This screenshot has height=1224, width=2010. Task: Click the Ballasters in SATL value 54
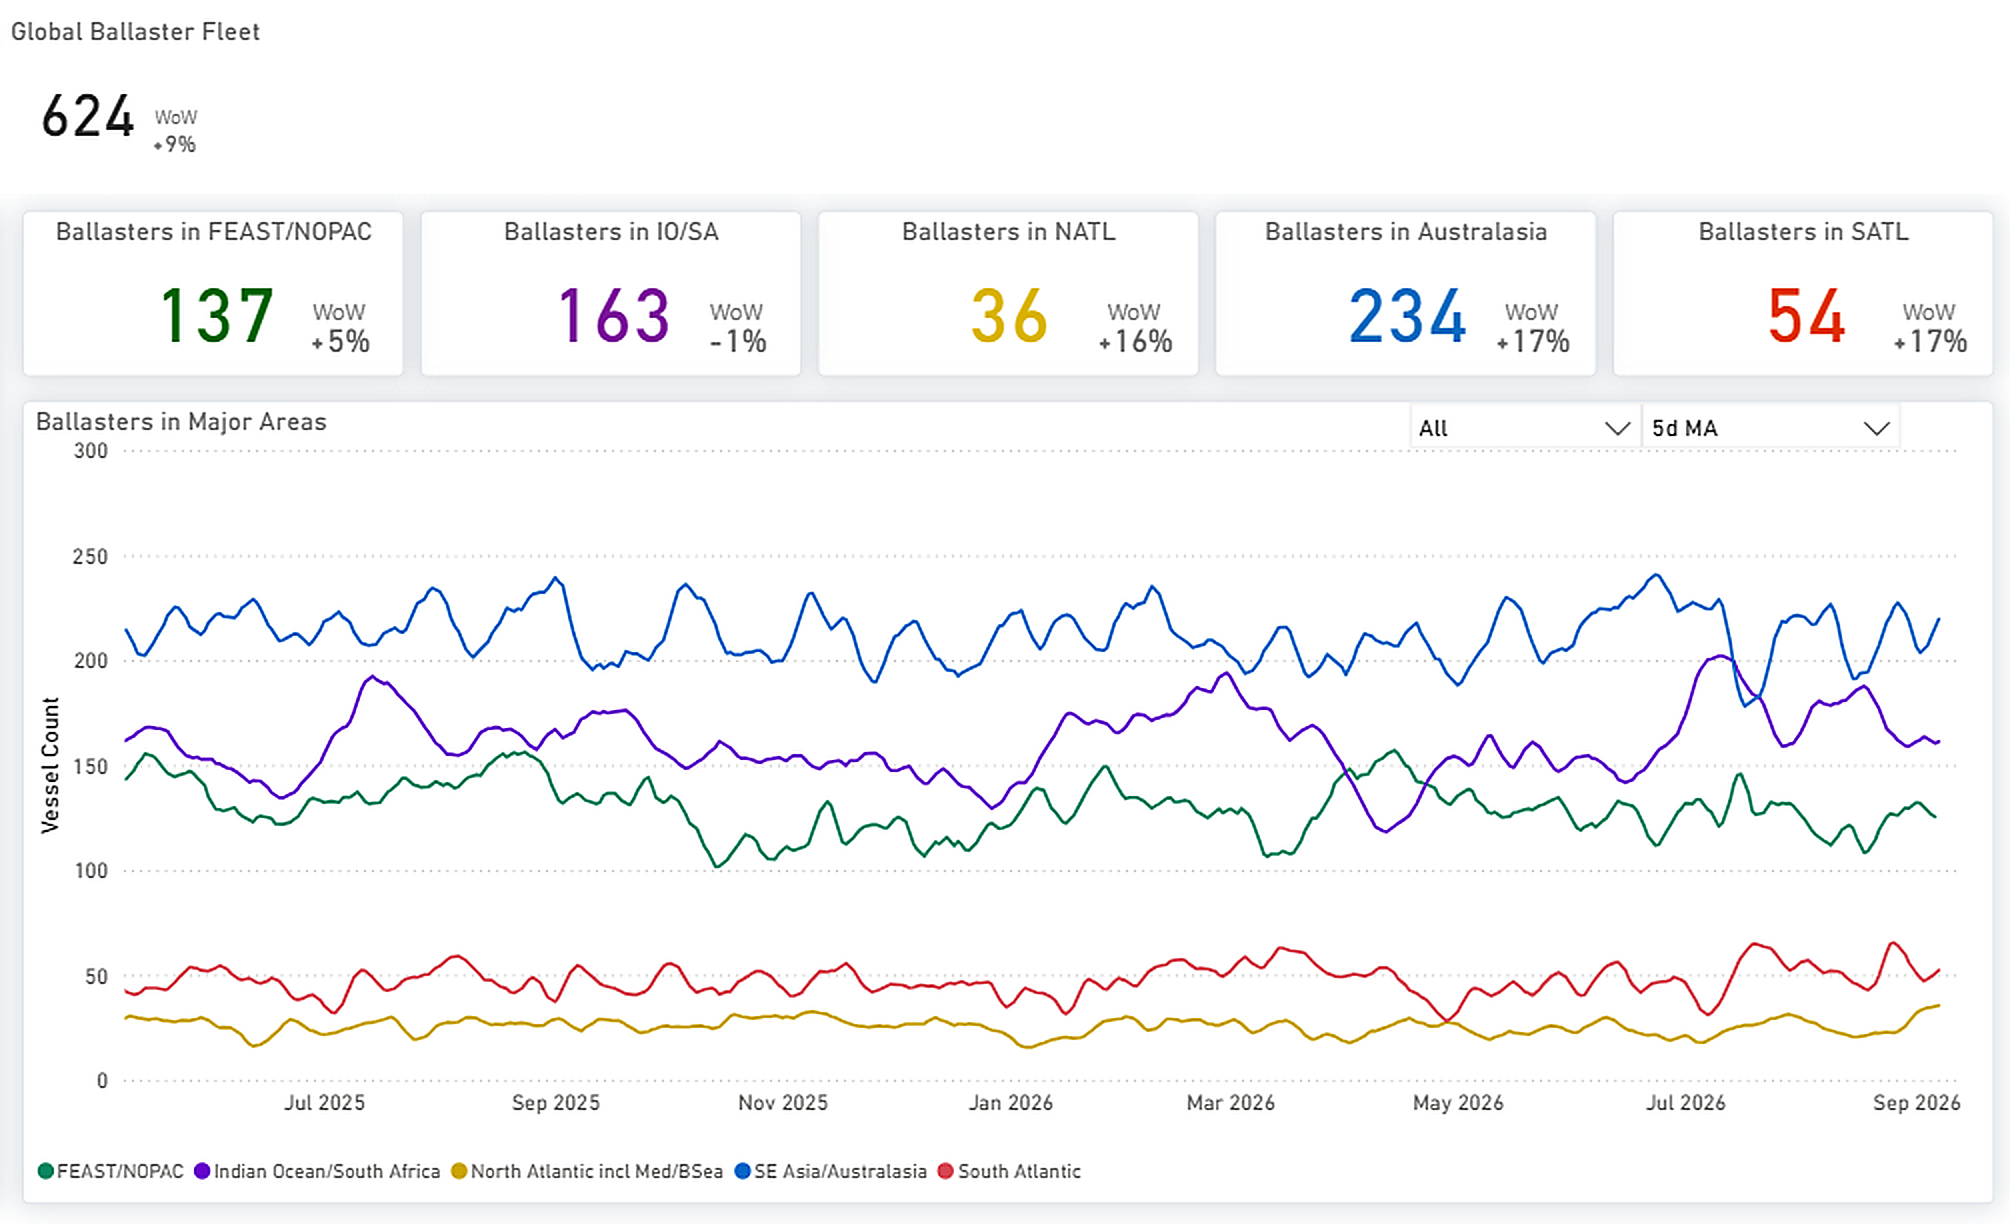point(1806,316)
